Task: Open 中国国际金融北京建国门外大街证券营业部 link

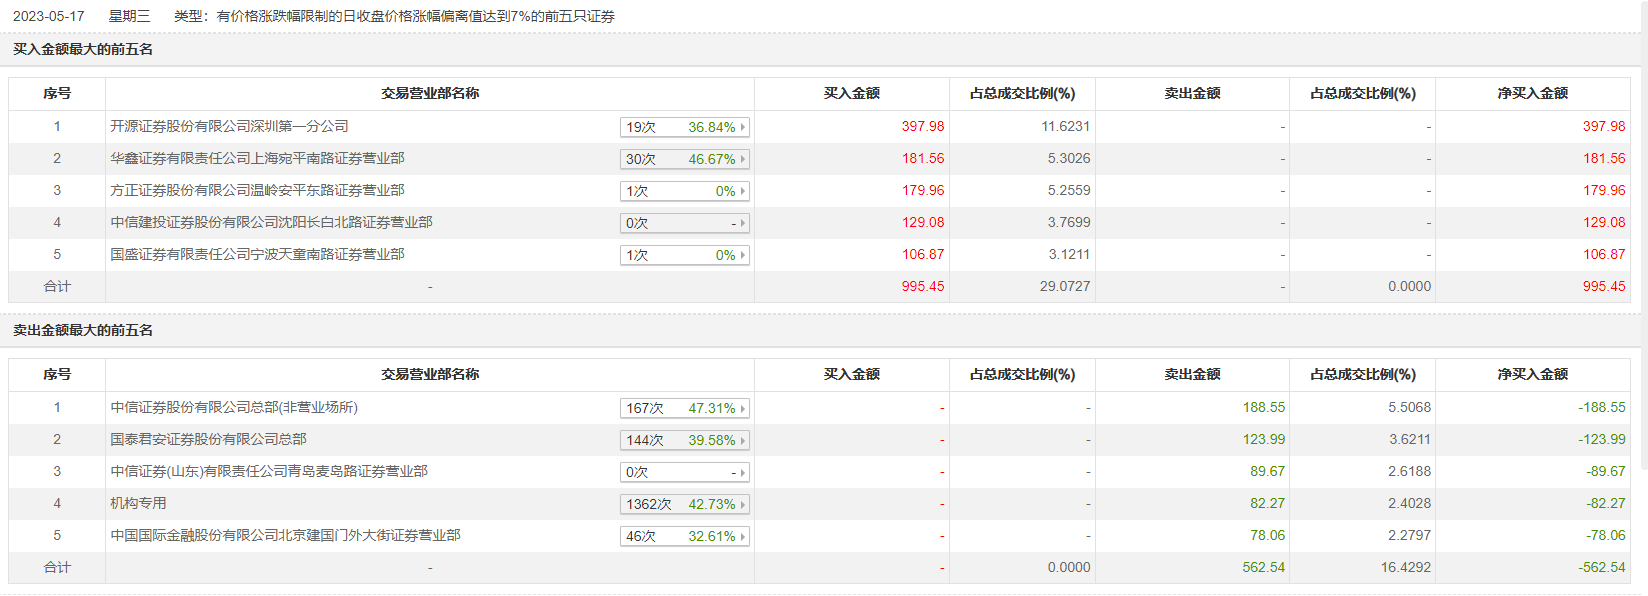Action: tap(285, 535)
